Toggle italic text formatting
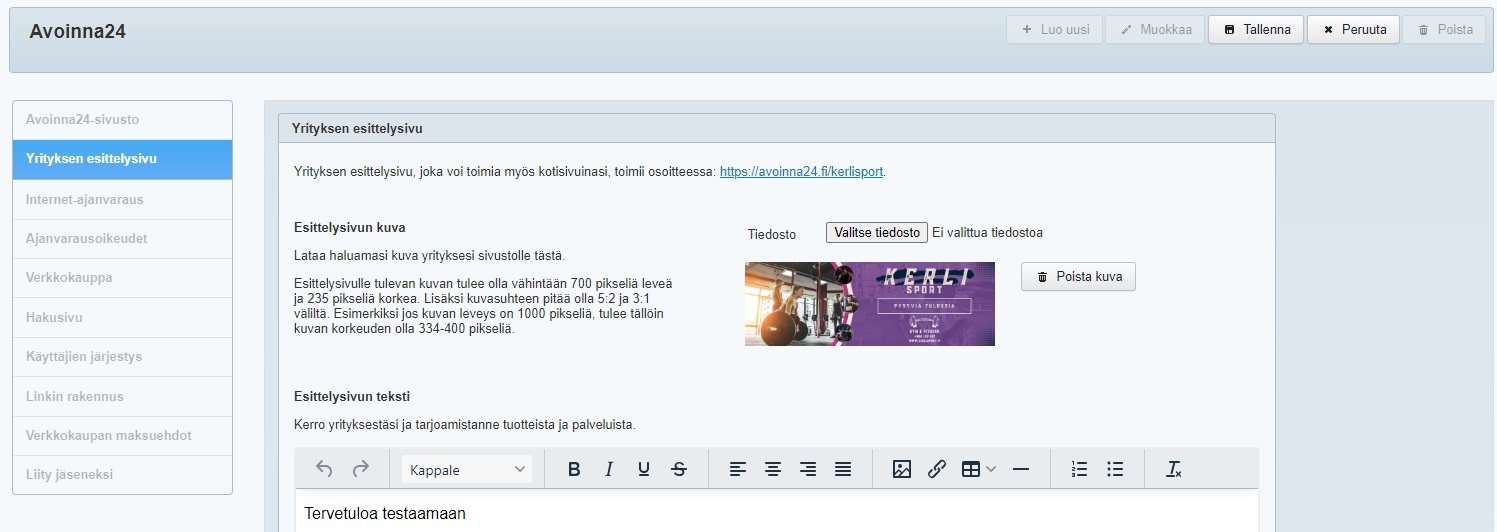1497x532 pixels. (x=609, y=469)
